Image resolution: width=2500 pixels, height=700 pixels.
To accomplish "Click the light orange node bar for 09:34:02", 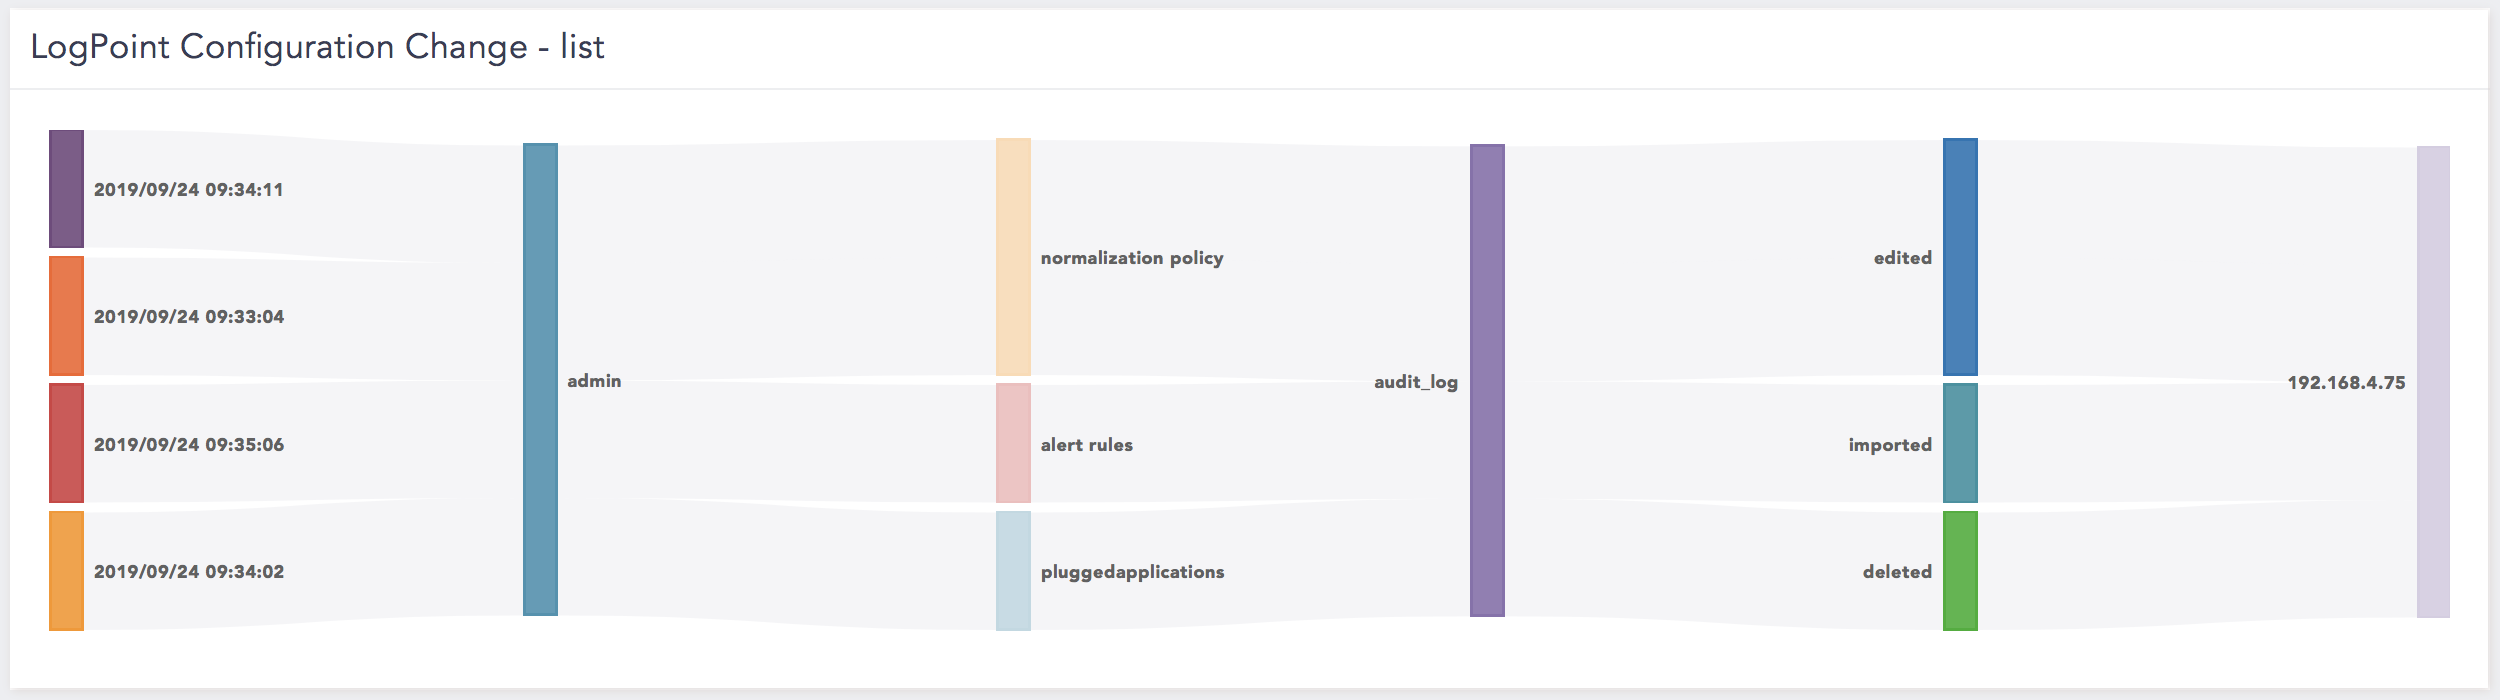I will click(x=66, y=571).
